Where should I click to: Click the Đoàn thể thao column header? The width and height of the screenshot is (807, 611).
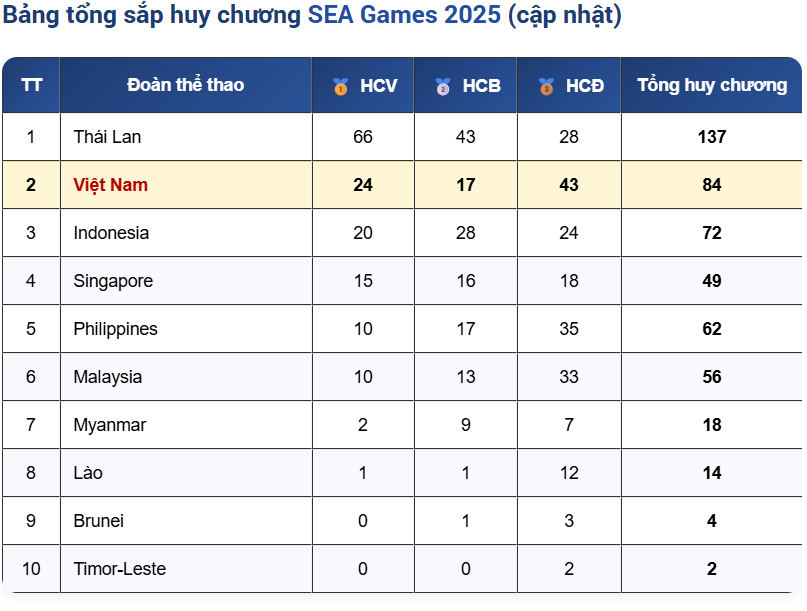pyautogui.click(x=185, y=85)
